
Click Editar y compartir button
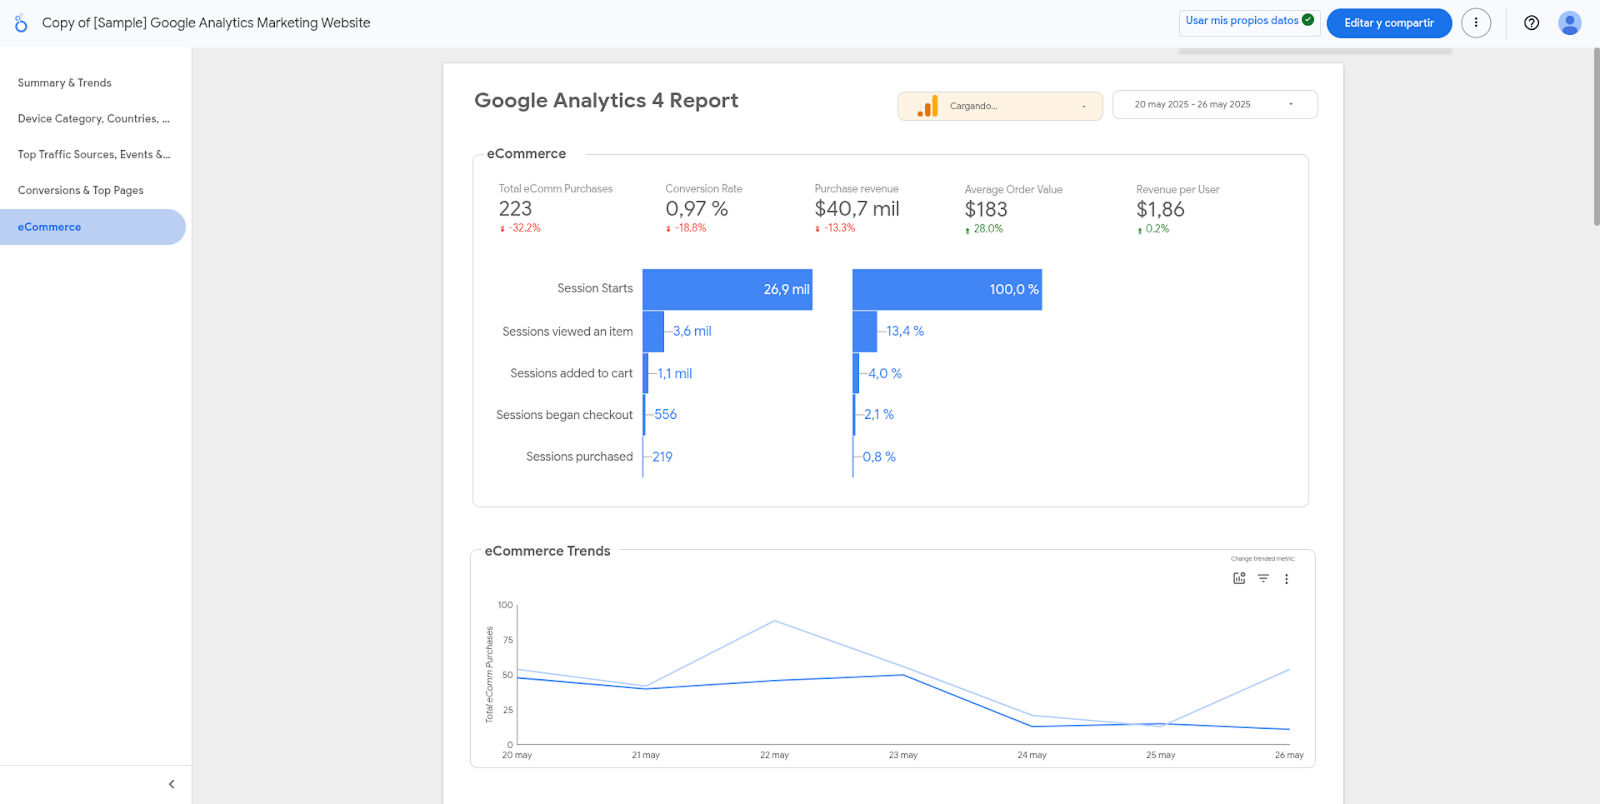pyautogui.click(x=1389, y=23)
